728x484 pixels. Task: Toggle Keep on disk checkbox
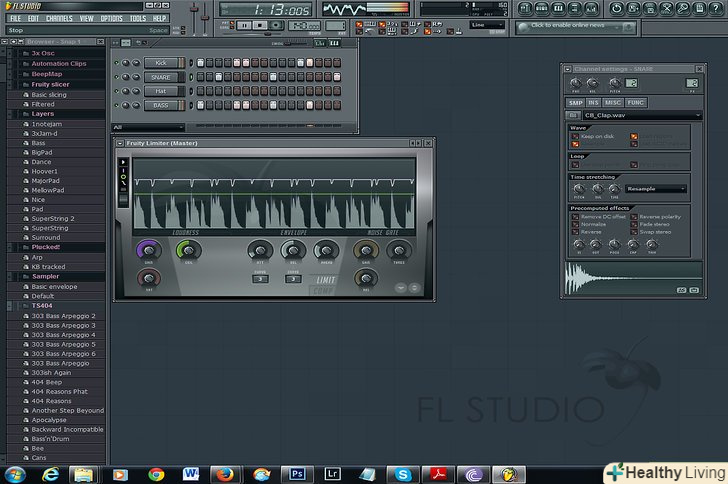click(x=576, y=136)
